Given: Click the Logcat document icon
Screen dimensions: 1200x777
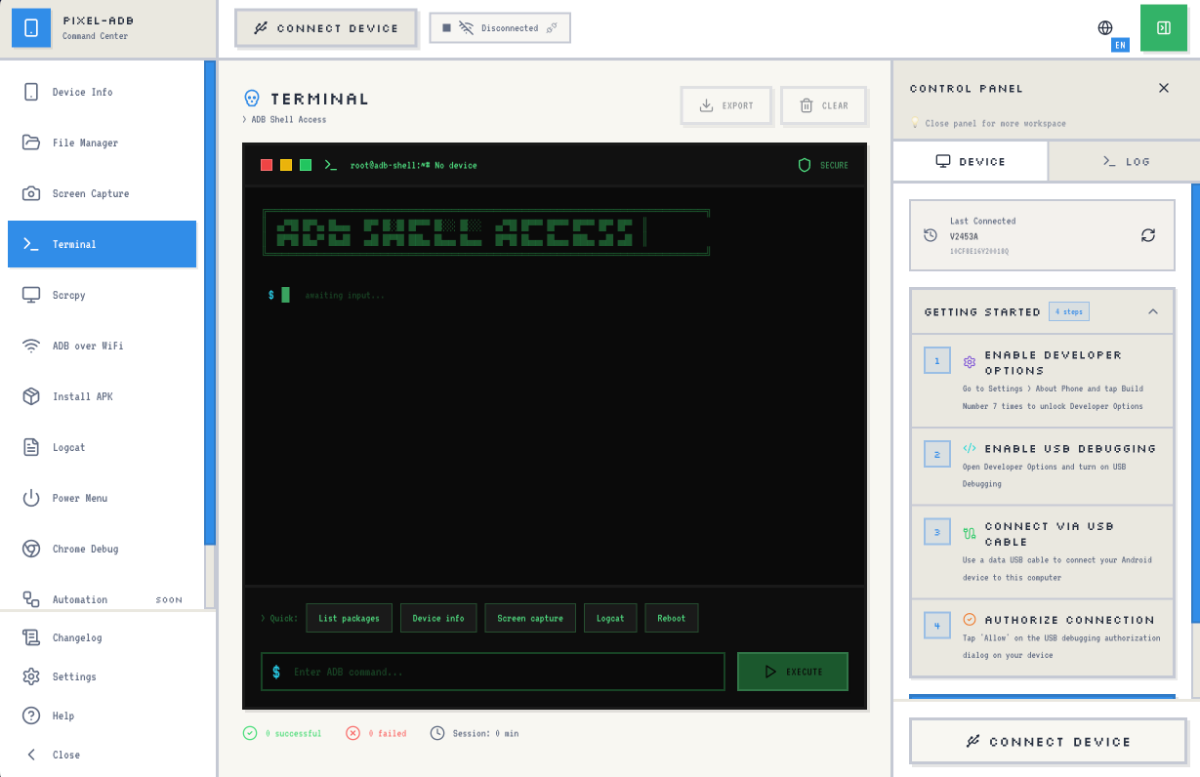Looking at the screenshot, I should [31, 447].
